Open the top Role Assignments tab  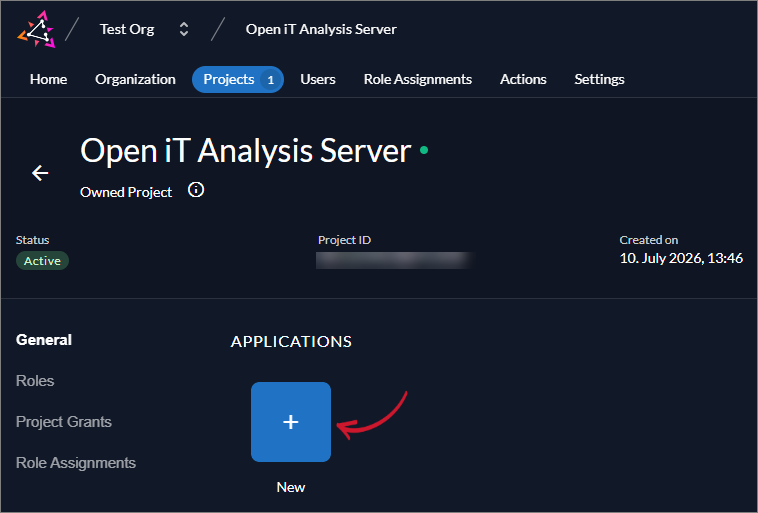[418, 79]
